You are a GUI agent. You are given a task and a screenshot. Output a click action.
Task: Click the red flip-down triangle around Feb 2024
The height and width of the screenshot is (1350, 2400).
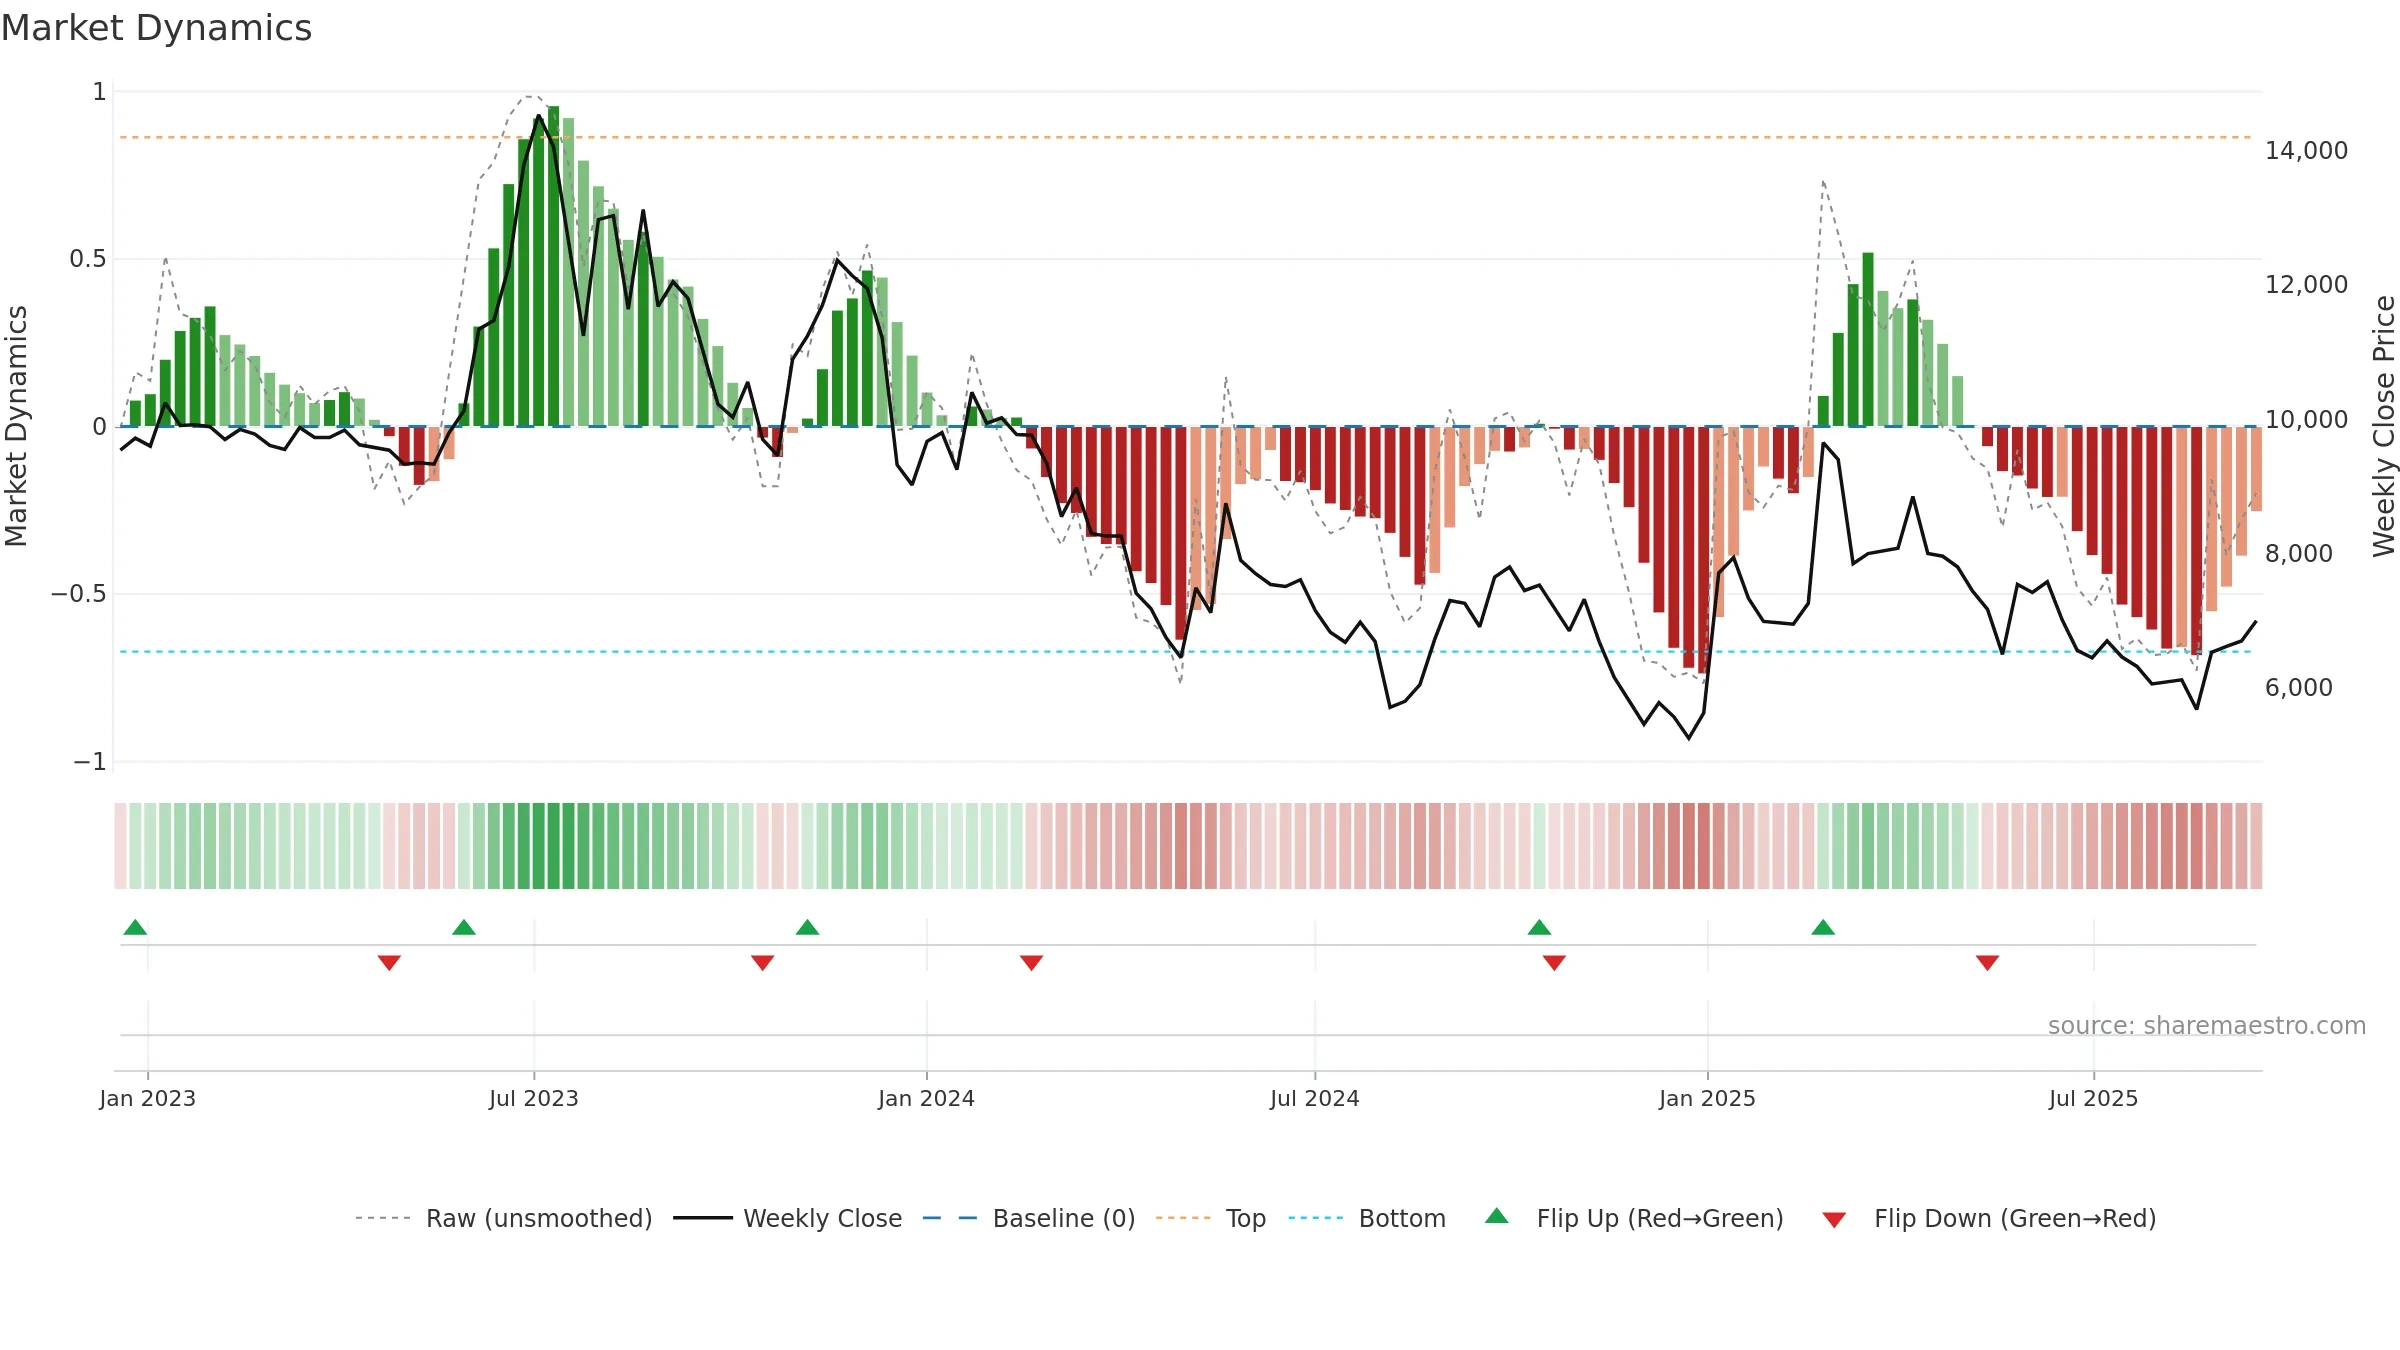pos(1031,963)
